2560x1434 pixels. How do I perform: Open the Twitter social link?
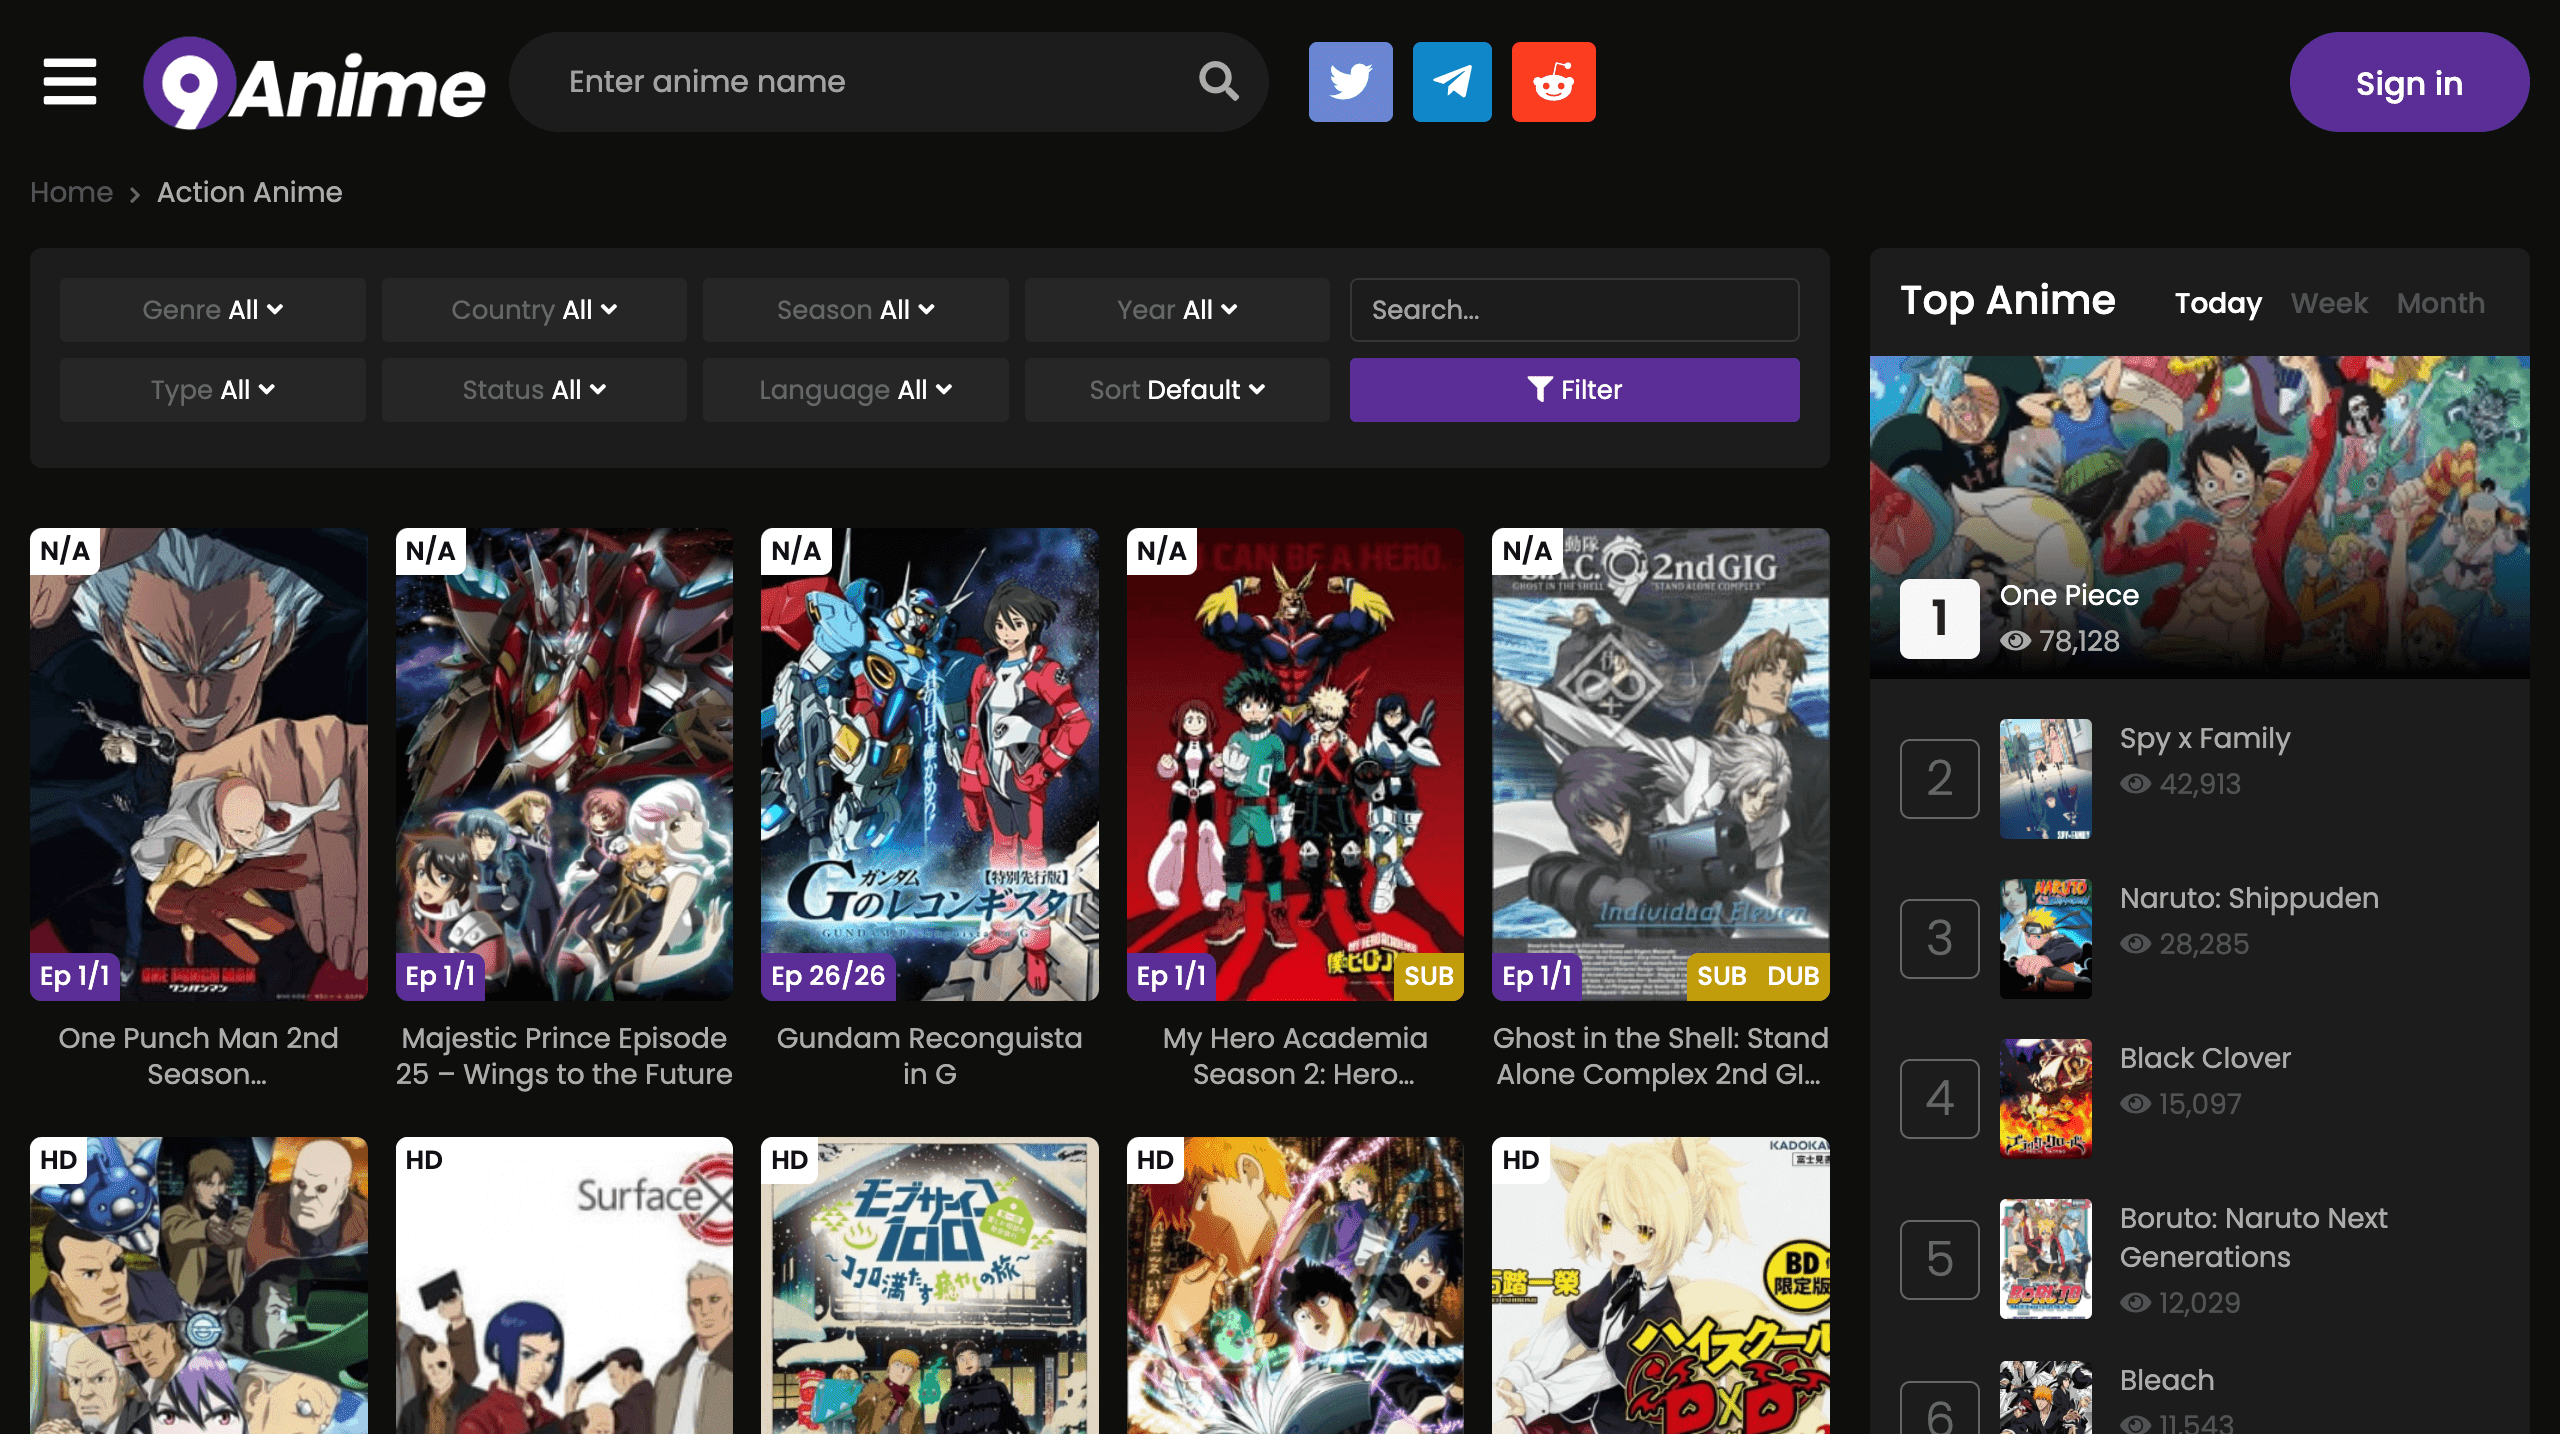click(1350, 82)
